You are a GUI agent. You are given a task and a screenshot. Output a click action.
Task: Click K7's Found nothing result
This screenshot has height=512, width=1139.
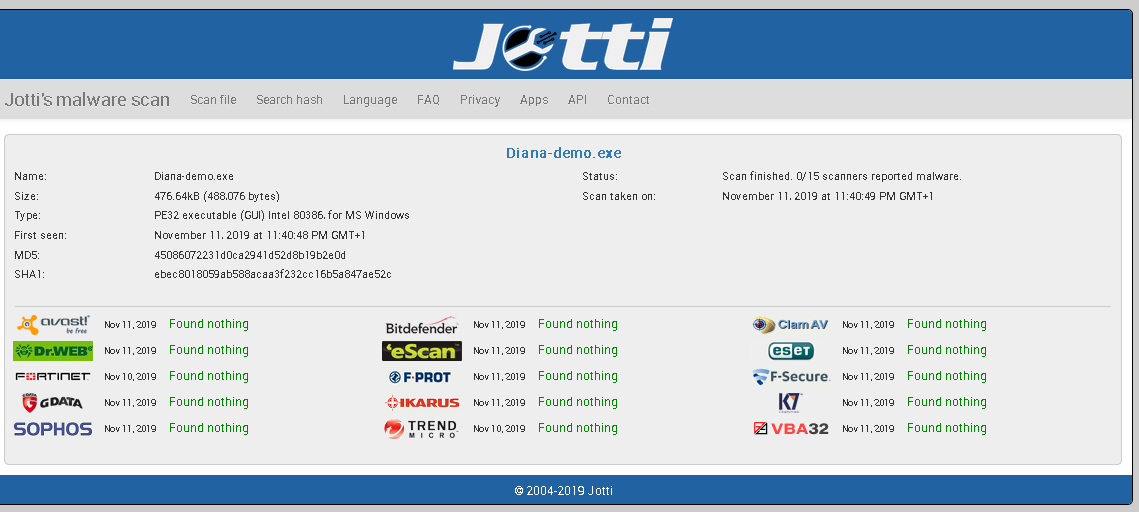(x=947, y=402)
